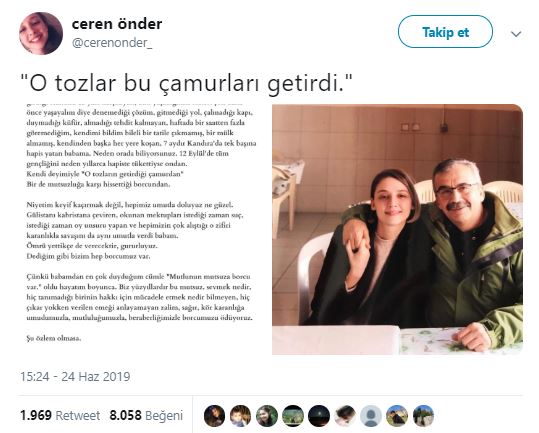Open the 15:24 - 24 Haz 2019 timestamp
The width and height of the screenshot is (539, 433).
tap(75, 376)
